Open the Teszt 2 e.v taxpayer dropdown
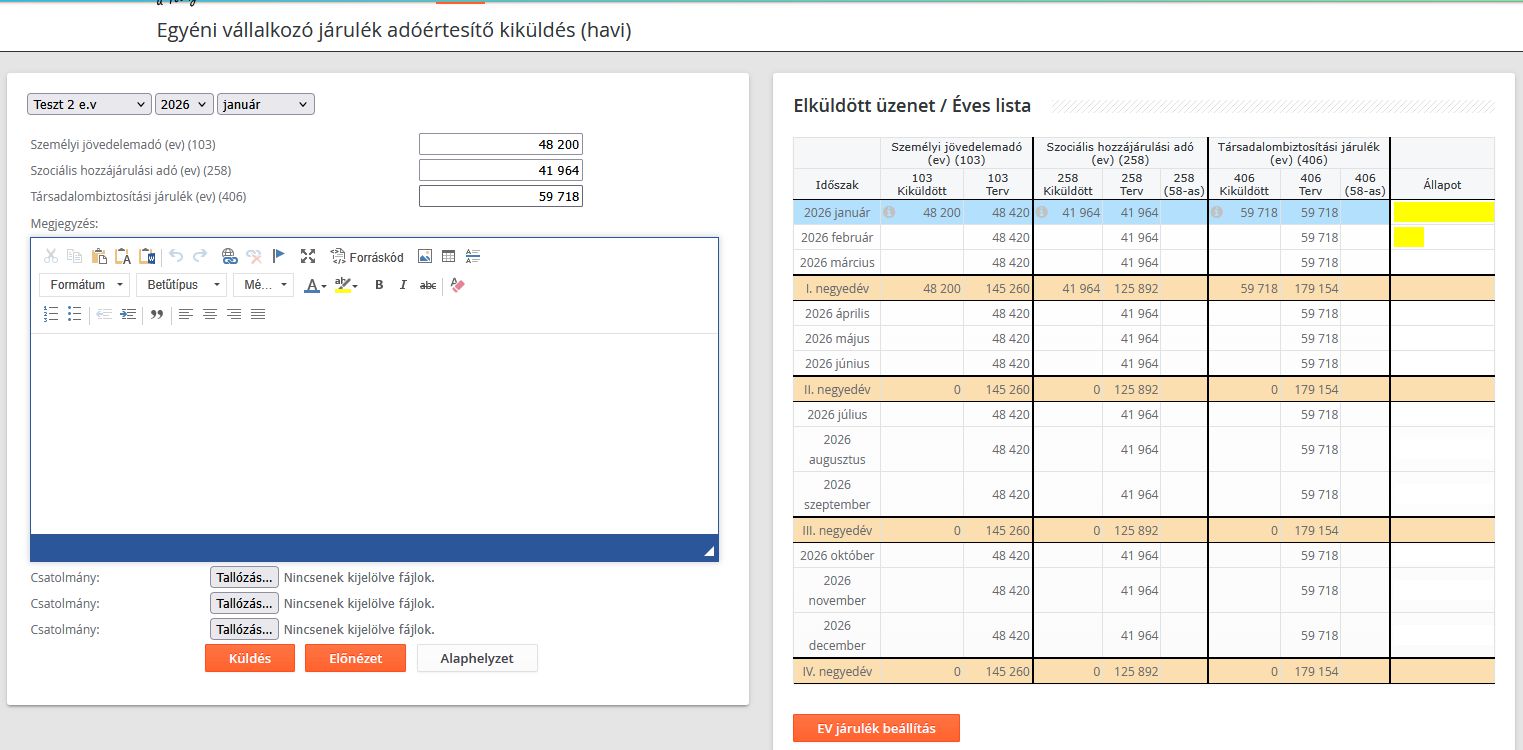The height and width of the screenshot is (750, 1523). [89, 104]
